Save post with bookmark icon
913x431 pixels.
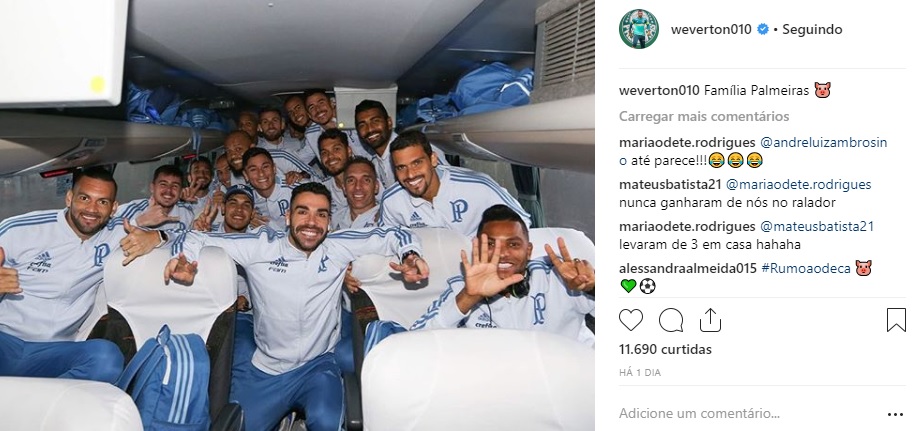click(896, 320)
